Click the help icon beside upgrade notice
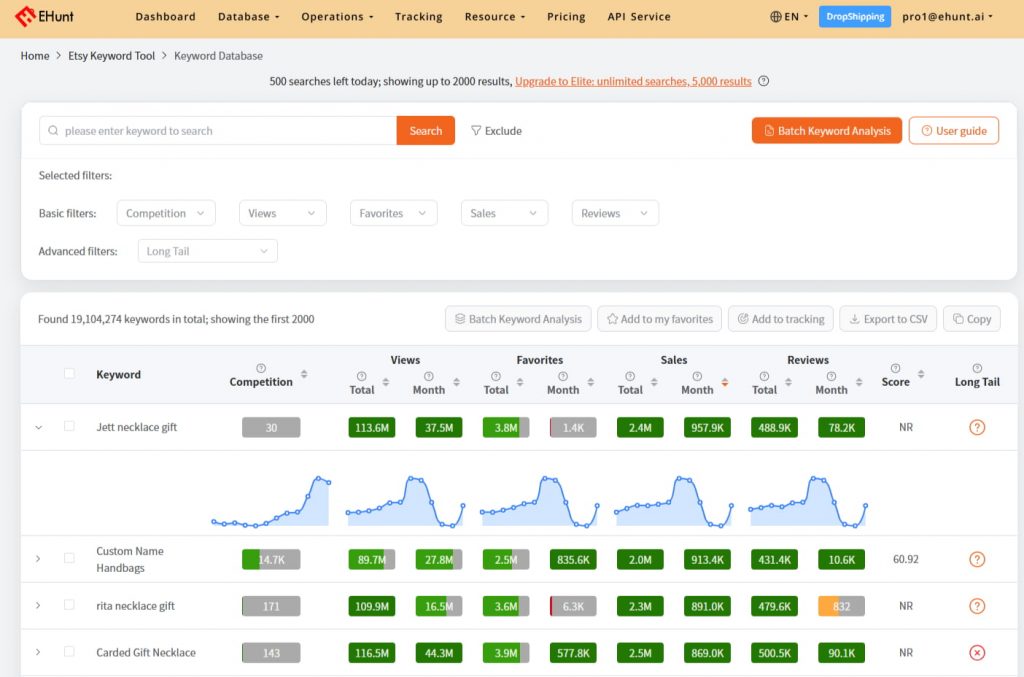Image resolution: width=1024 pixels, height=677 pixels. coord(763,81)
